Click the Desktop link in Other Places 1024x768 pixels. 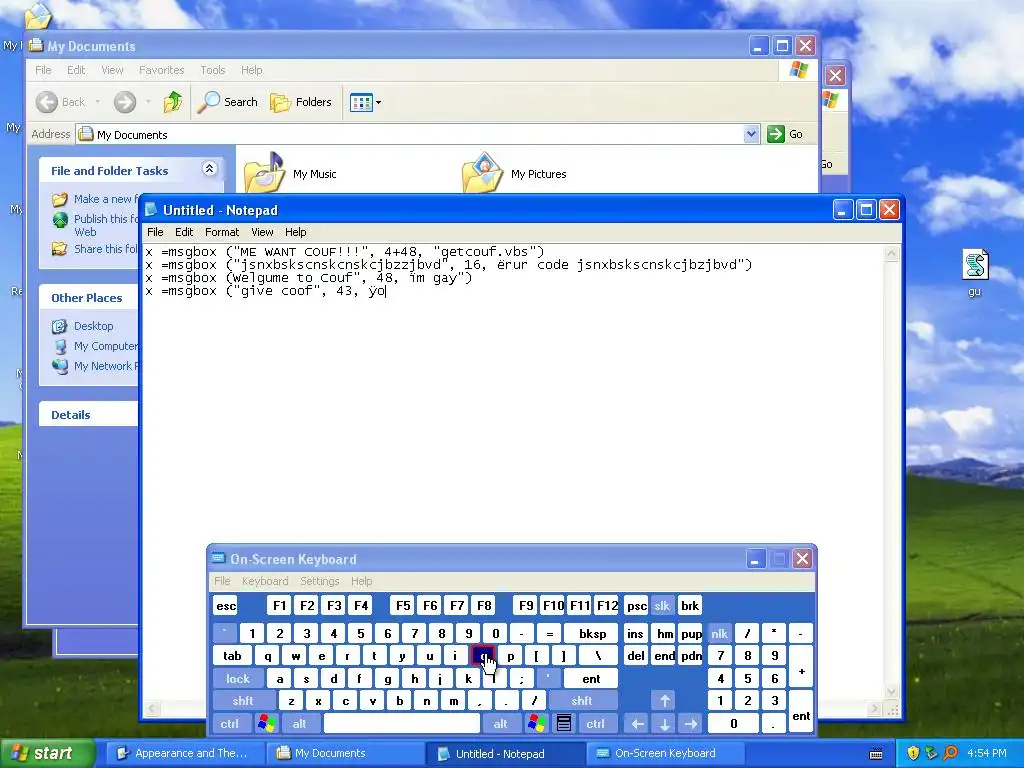93,326
